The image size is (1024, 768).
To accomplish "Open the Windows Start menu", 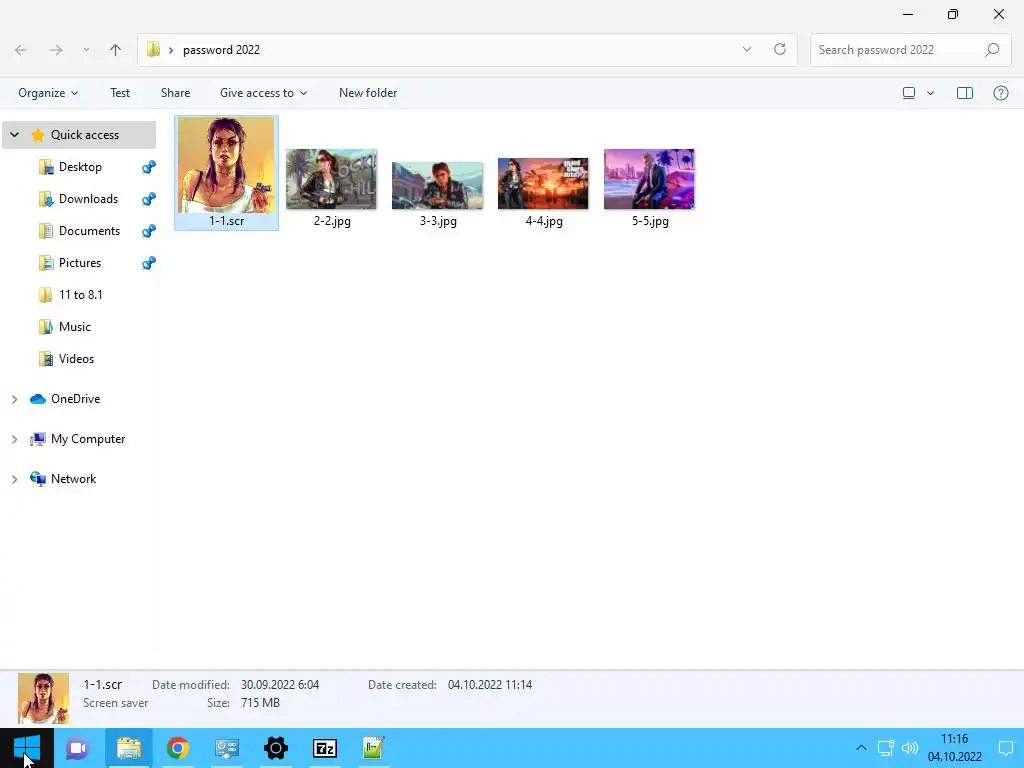I will pos(27,748).
